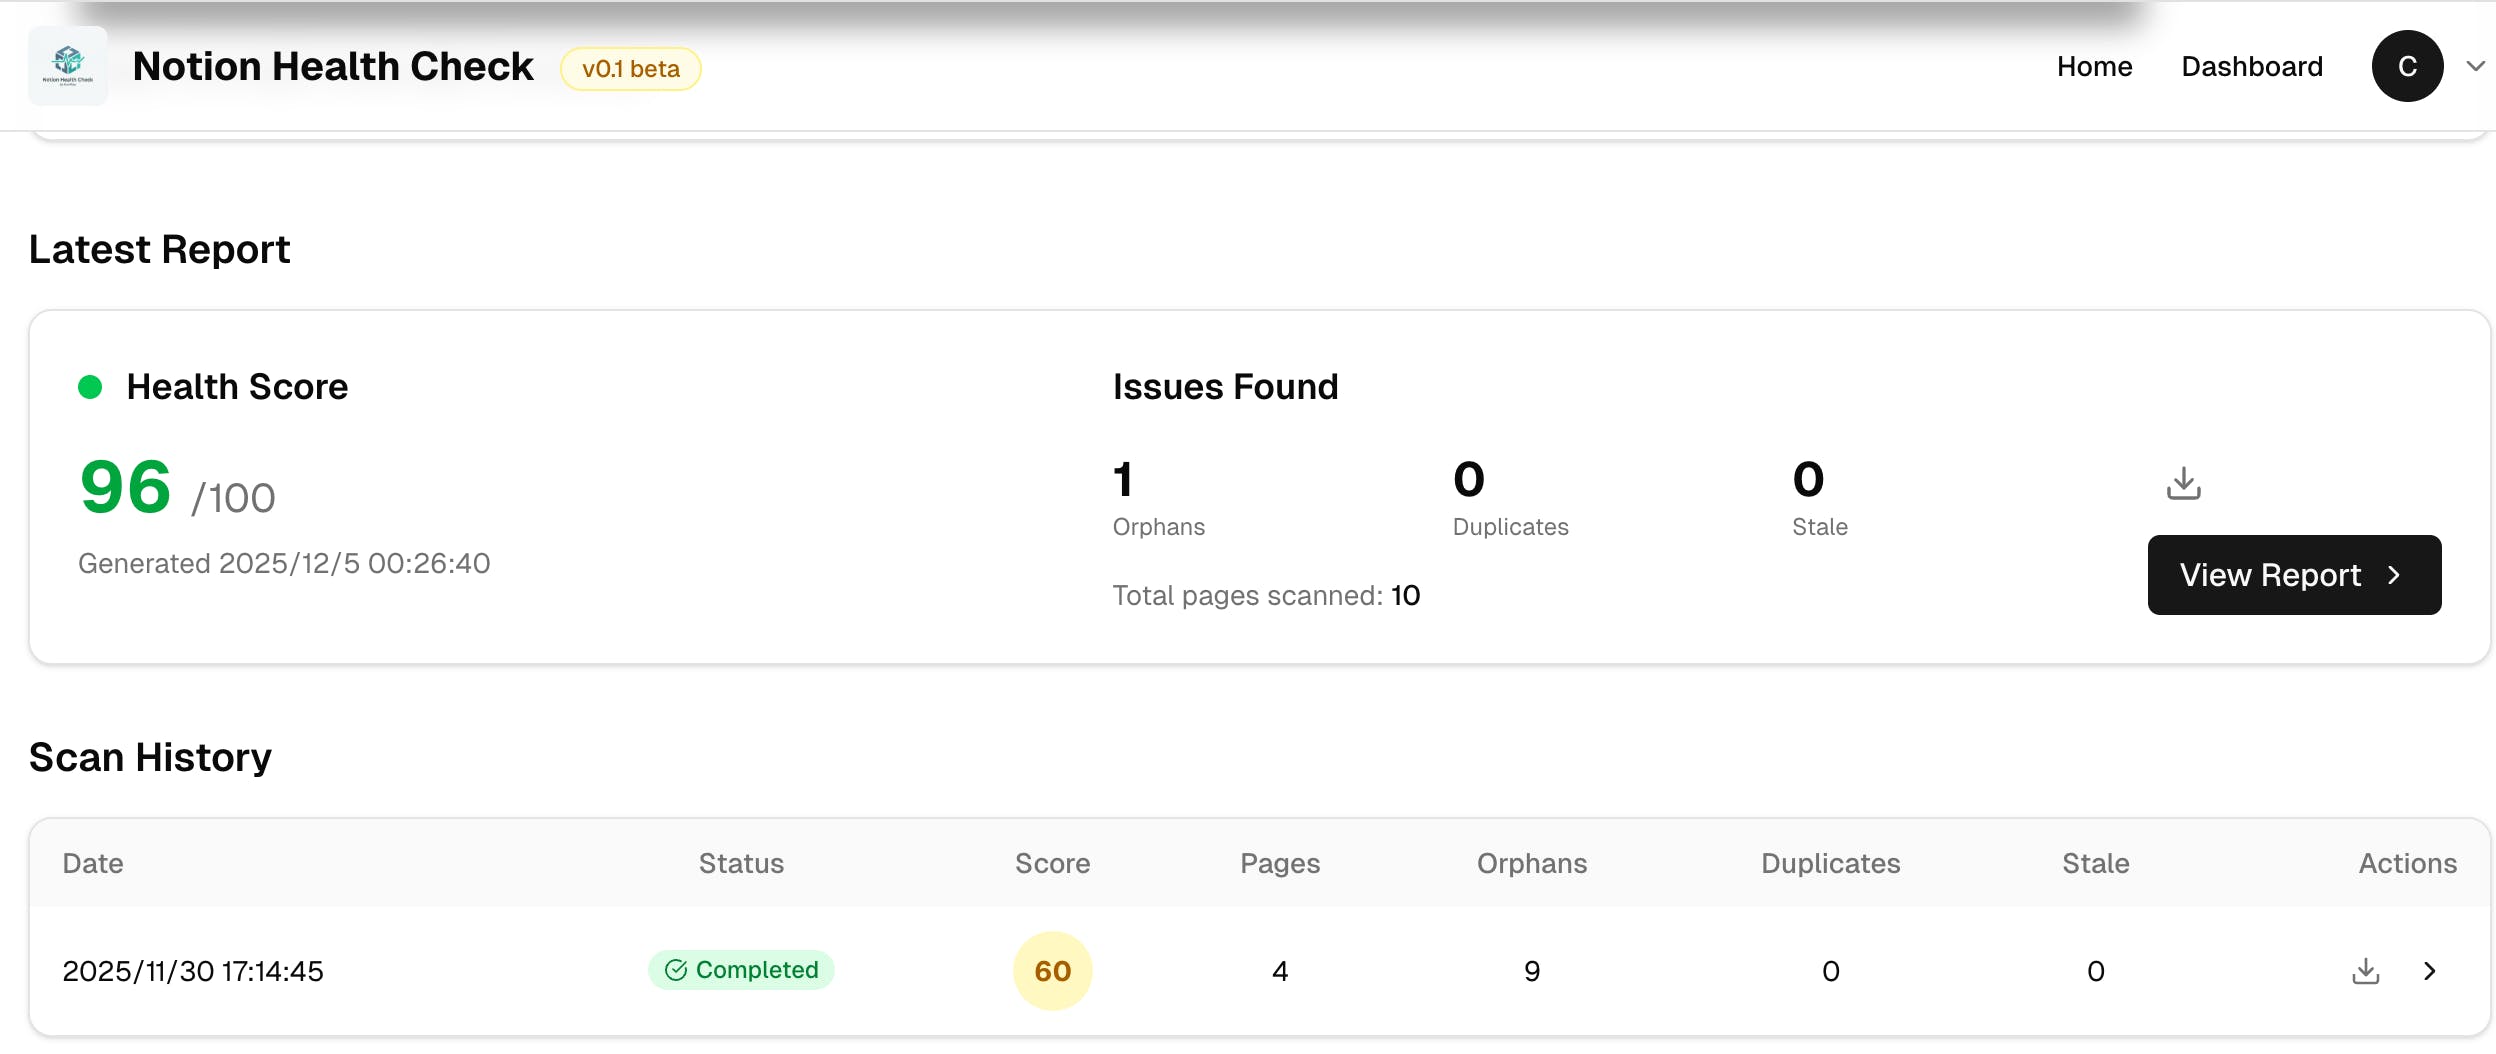This screenshot has width=2496, height=1054.
Task: Open the user avatar labeled C
Action: pos(2407,66)
